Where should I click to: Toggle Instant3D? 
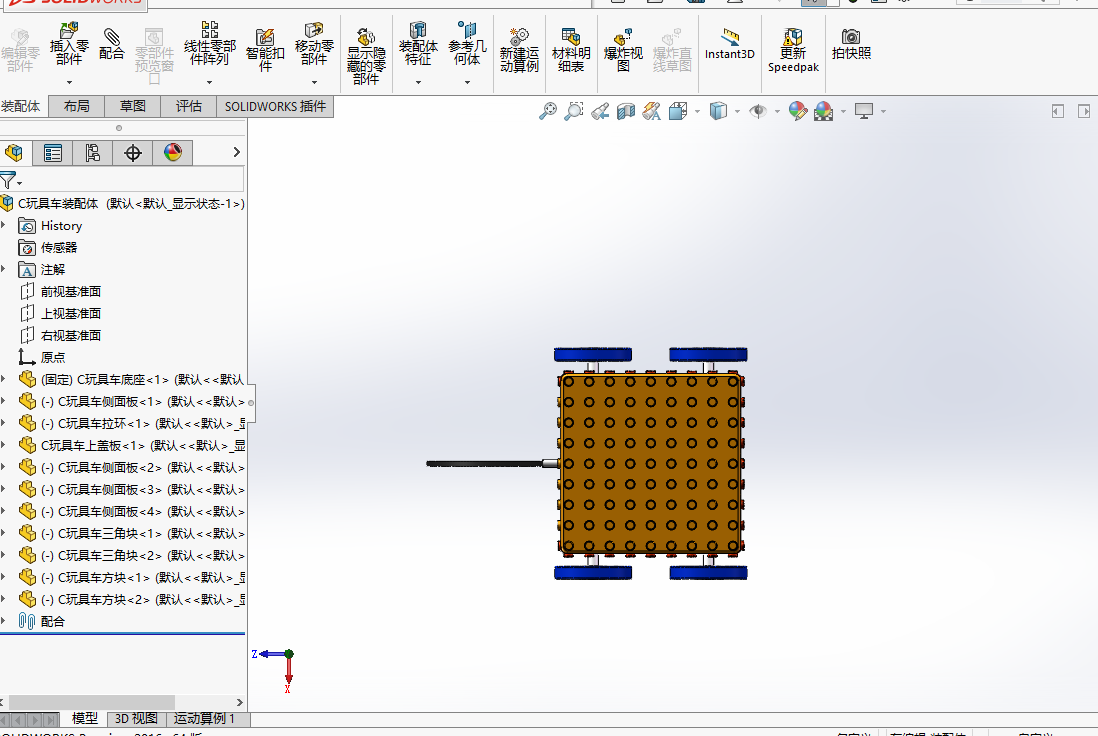pyautogui.click(x=730, y=44)
